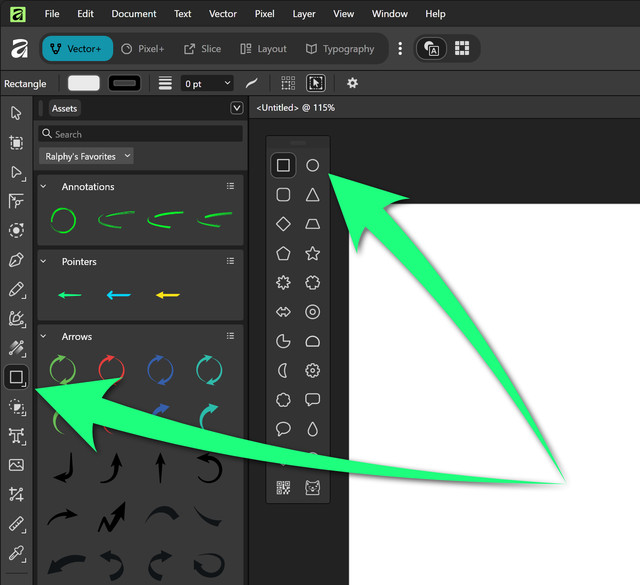Choose the Ellipse shape in flyout

pyautogui.click(x=313, y=165)
